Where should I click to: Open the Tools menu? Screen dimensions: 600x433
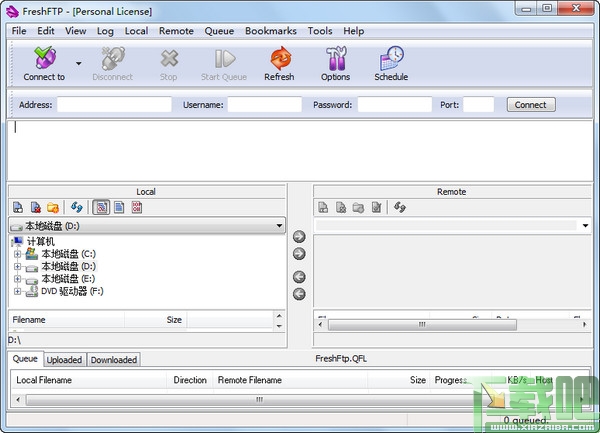(x=320, y=31)
